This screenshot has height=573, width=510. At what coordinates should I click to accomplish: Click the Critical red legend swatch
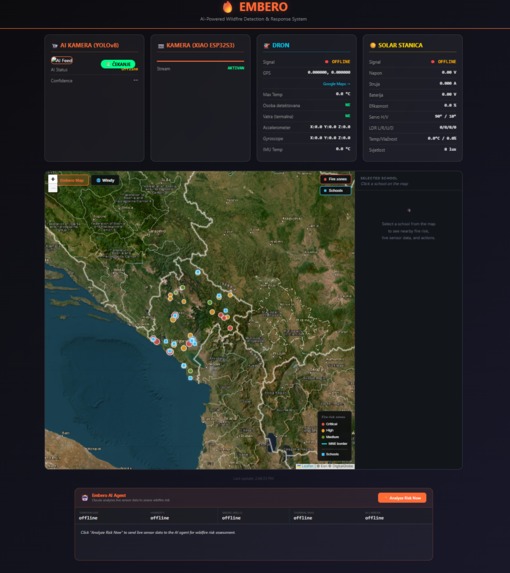[x=323, y=424]
